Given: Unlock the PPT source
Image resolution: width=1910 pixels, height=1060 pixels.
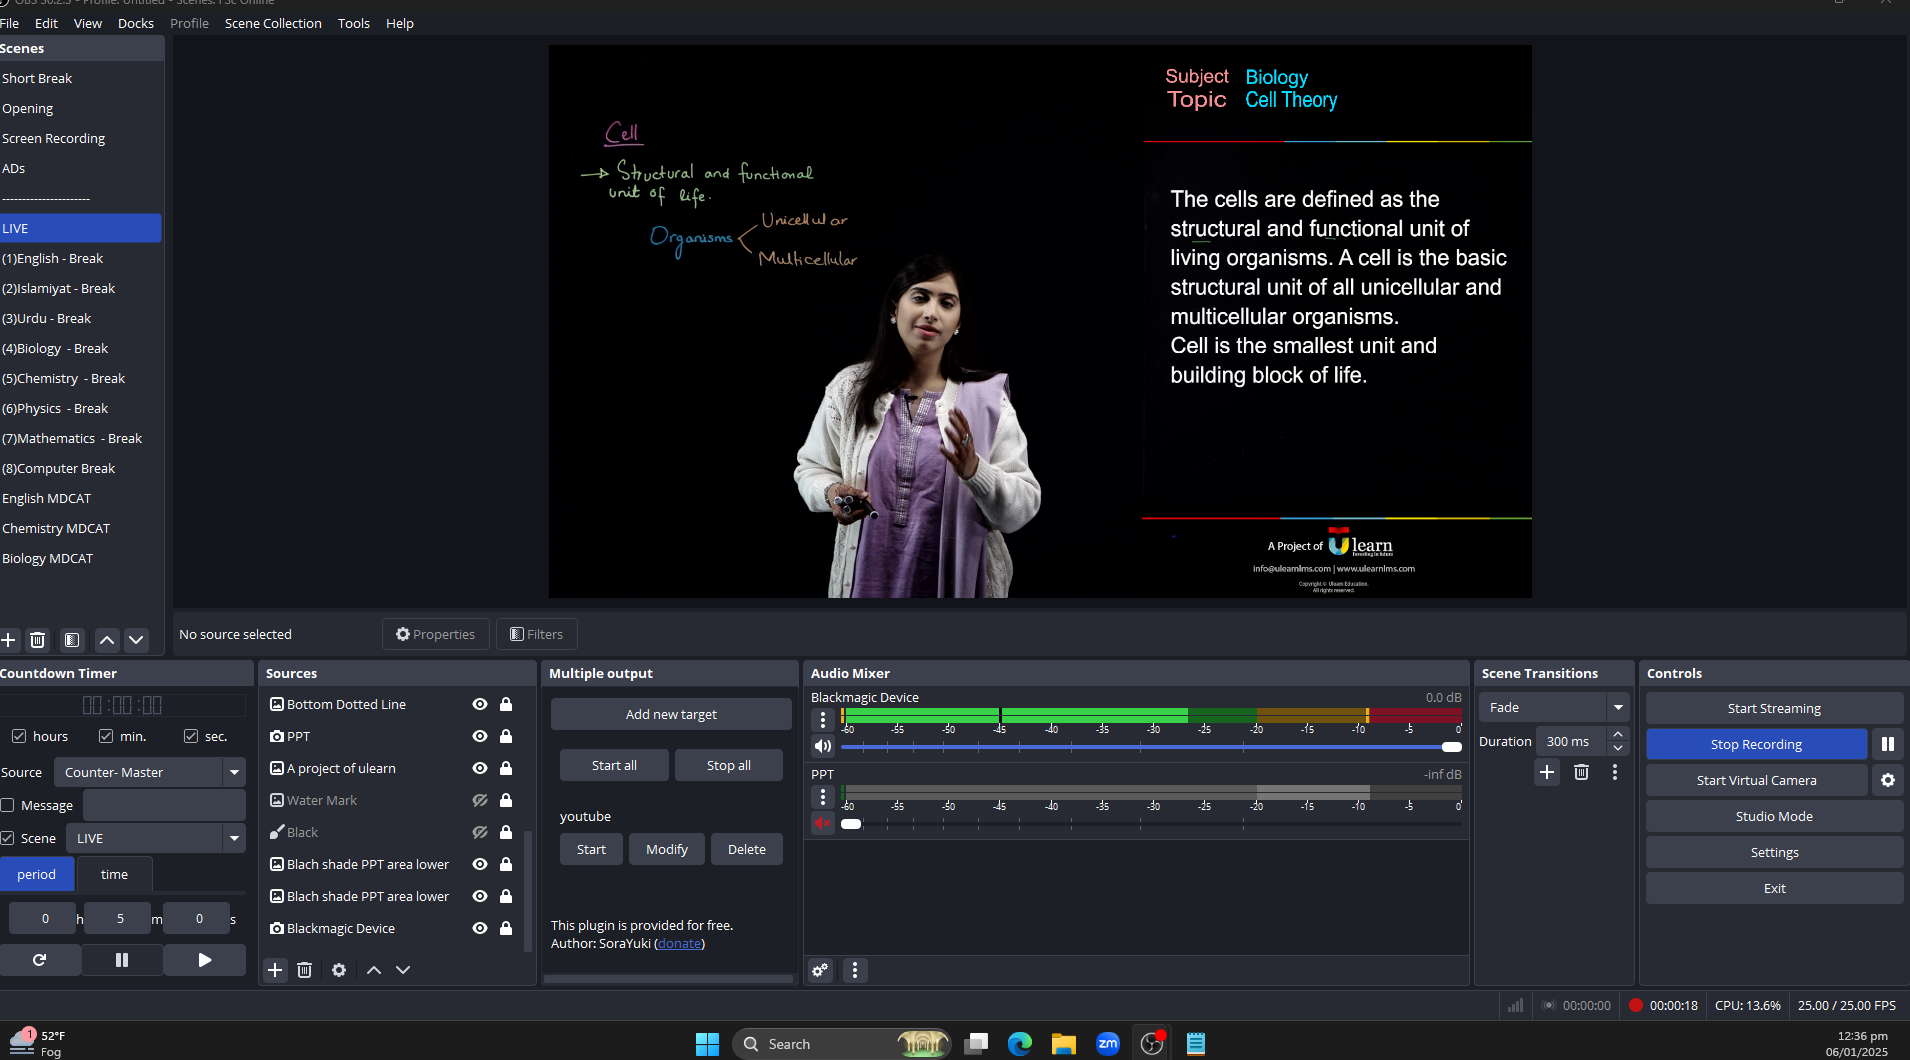Looking at the screenshot, I should click(x=506, y=736).
